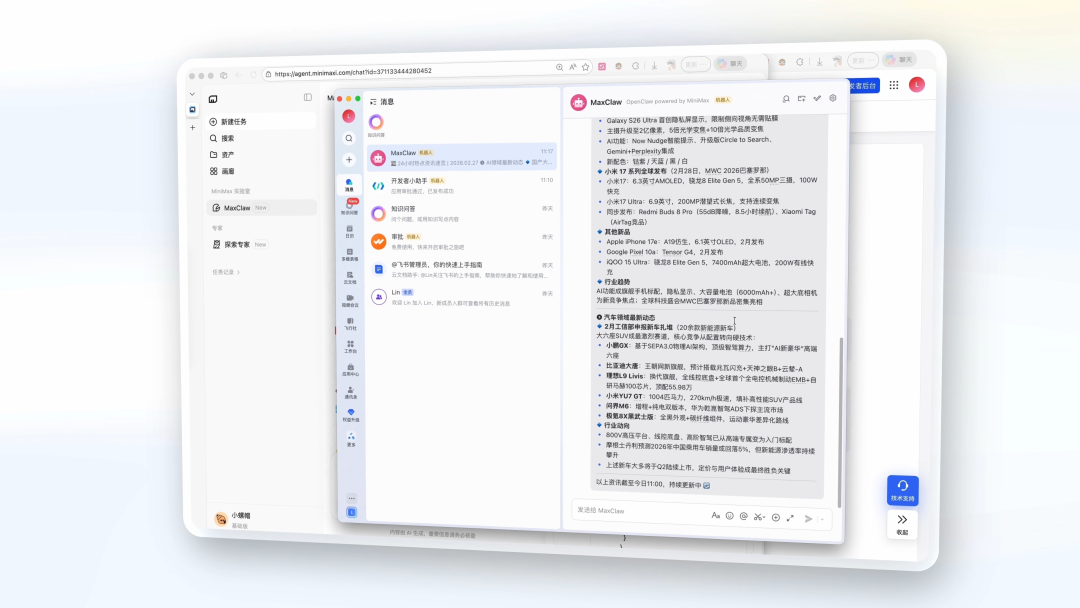Click new tab plus in browser side strip
The height and width of the screenshot is (608, 1080).
click(193, 127)
